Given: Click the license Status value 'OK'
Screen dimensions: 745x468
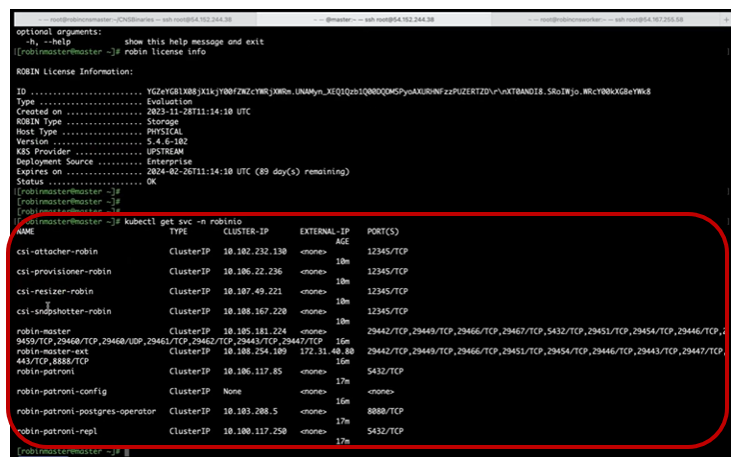Looking at the screenshot, I should (x=151, y=181).
